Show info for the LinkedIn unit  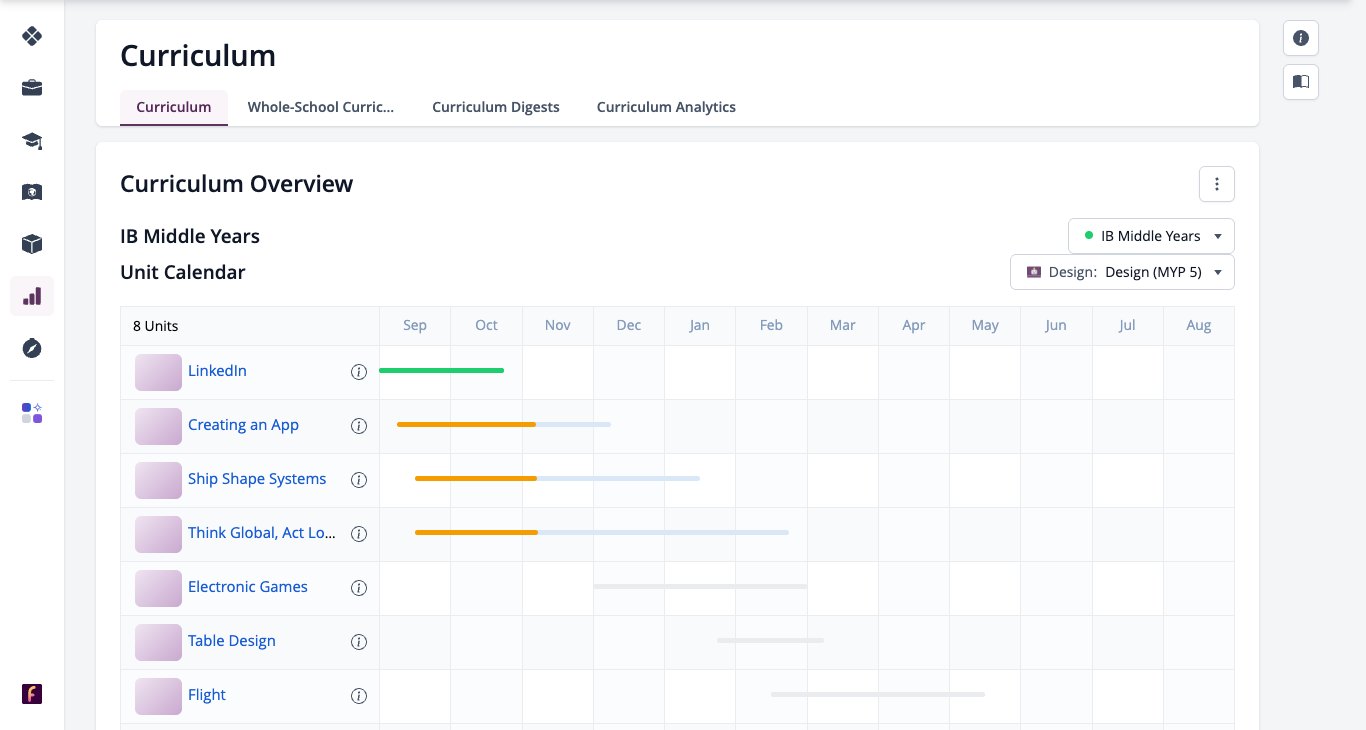[359, 372]
